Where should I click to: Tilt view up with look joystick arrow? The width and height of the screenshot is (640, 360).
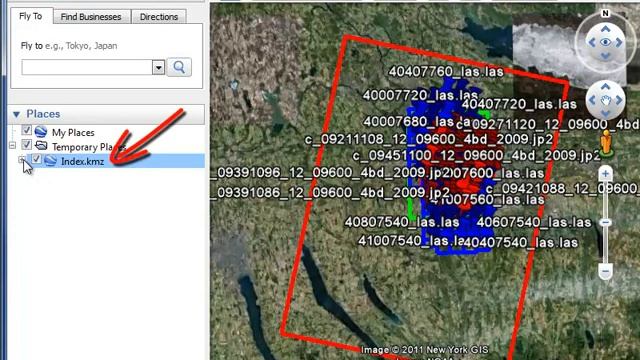[x=605, y=29]
